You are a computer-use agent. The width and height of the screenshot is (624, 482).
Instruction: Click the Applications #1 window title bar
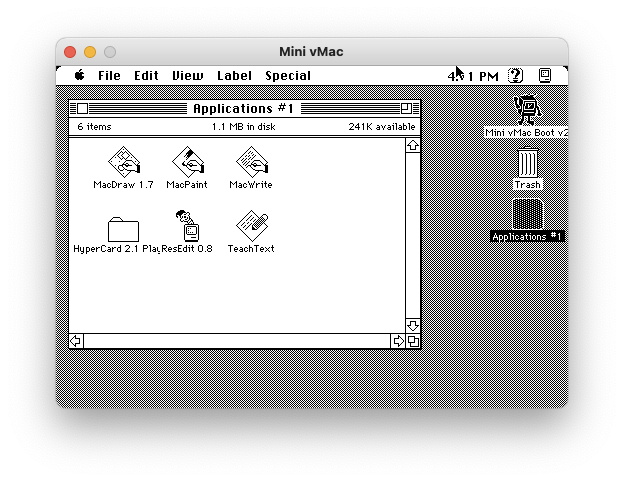pyautogui.click(x=244, y=108)
